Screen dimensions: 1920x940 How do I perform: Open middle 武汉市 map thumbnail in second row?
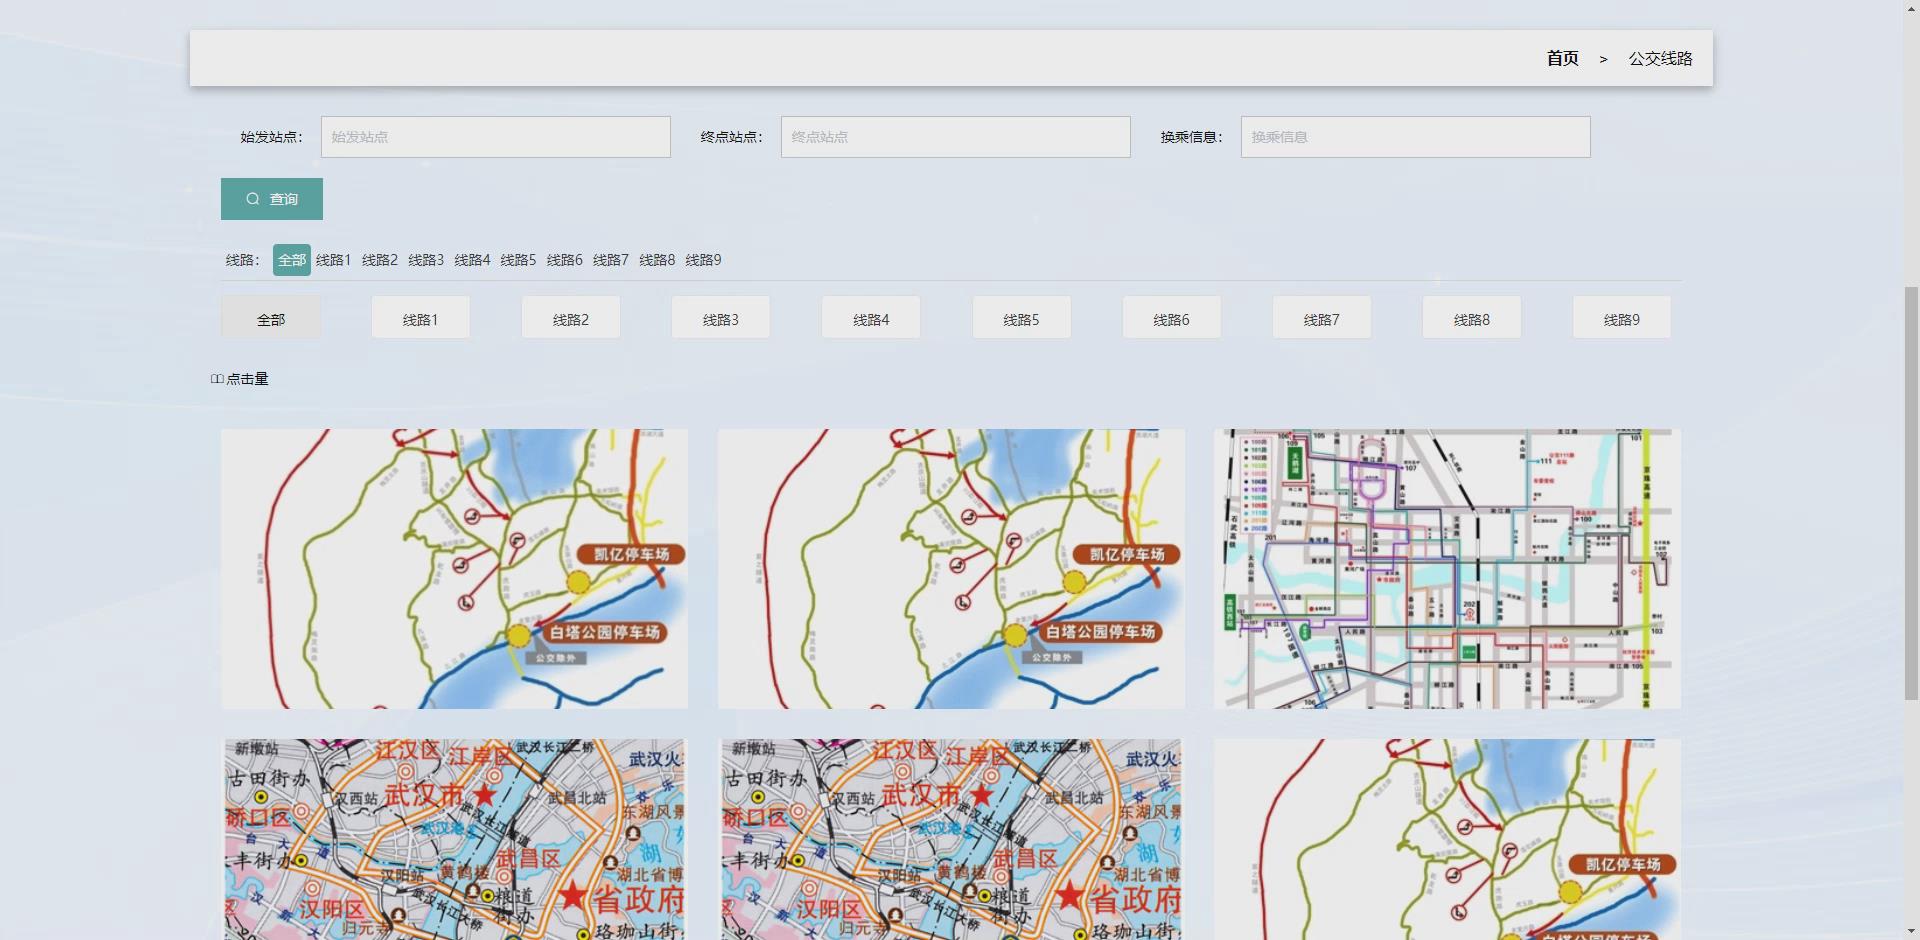pyautogui.click(x=951, y=839)
